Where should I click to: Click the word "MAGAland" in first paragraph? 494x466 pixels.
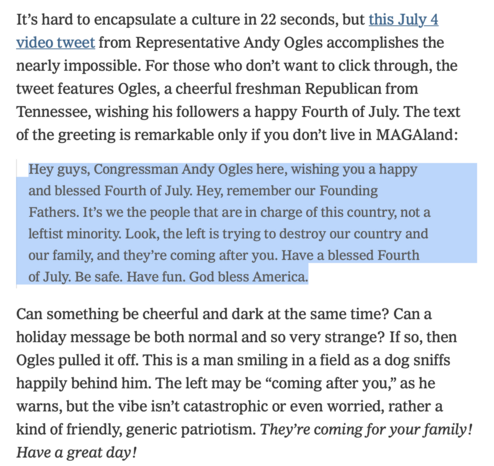click(x=415, y=135)
